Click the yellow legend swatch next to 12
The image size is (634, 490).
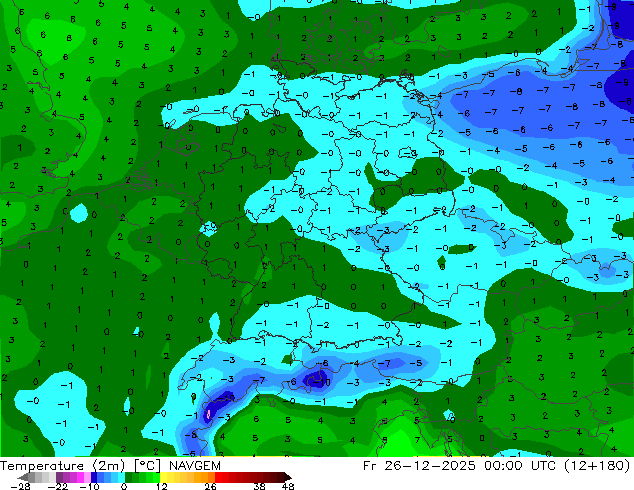163,477
